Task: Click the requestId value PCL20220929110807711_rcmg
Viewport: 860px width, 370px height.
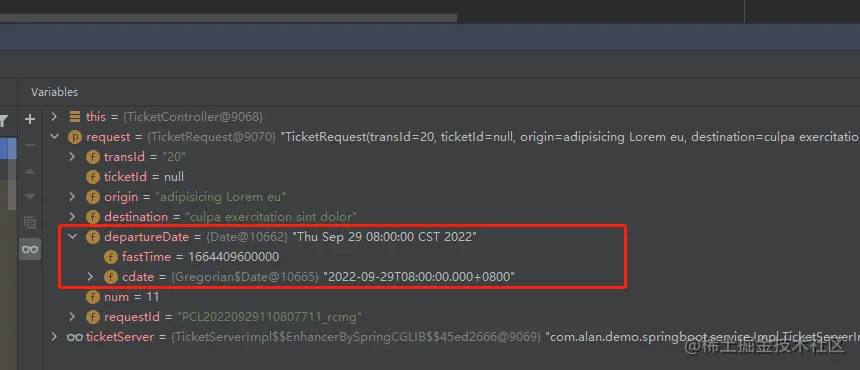Action: (269, 317)
